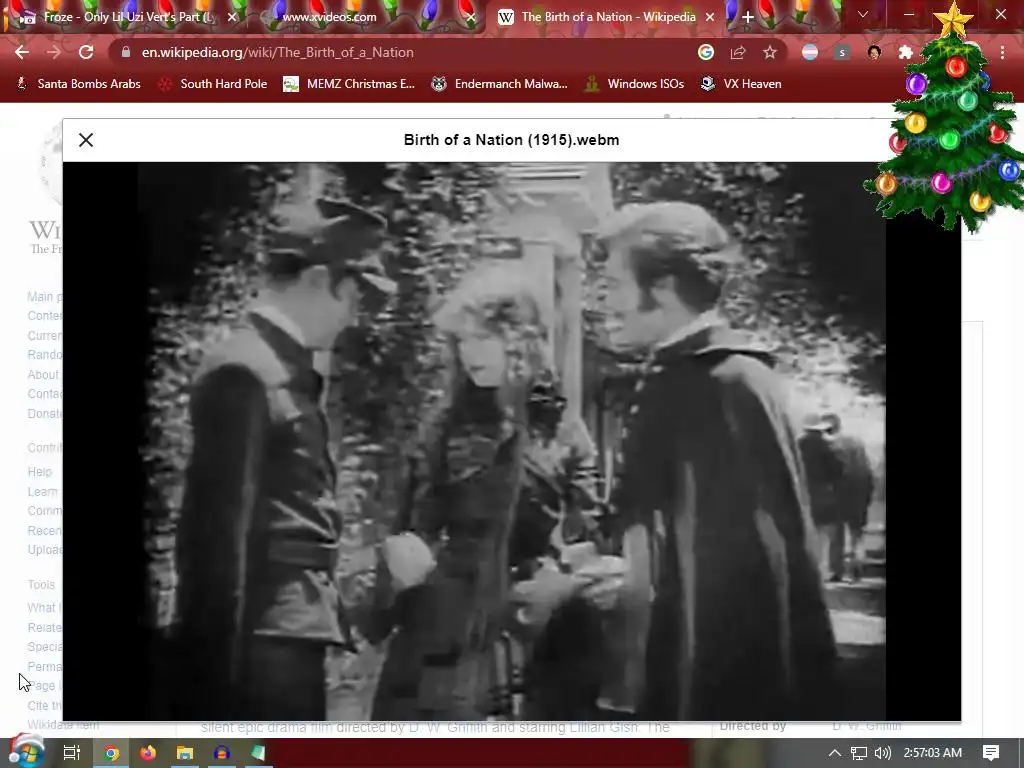
Task: Open the Chrome three-dot menu
Action: [1002, 52]
